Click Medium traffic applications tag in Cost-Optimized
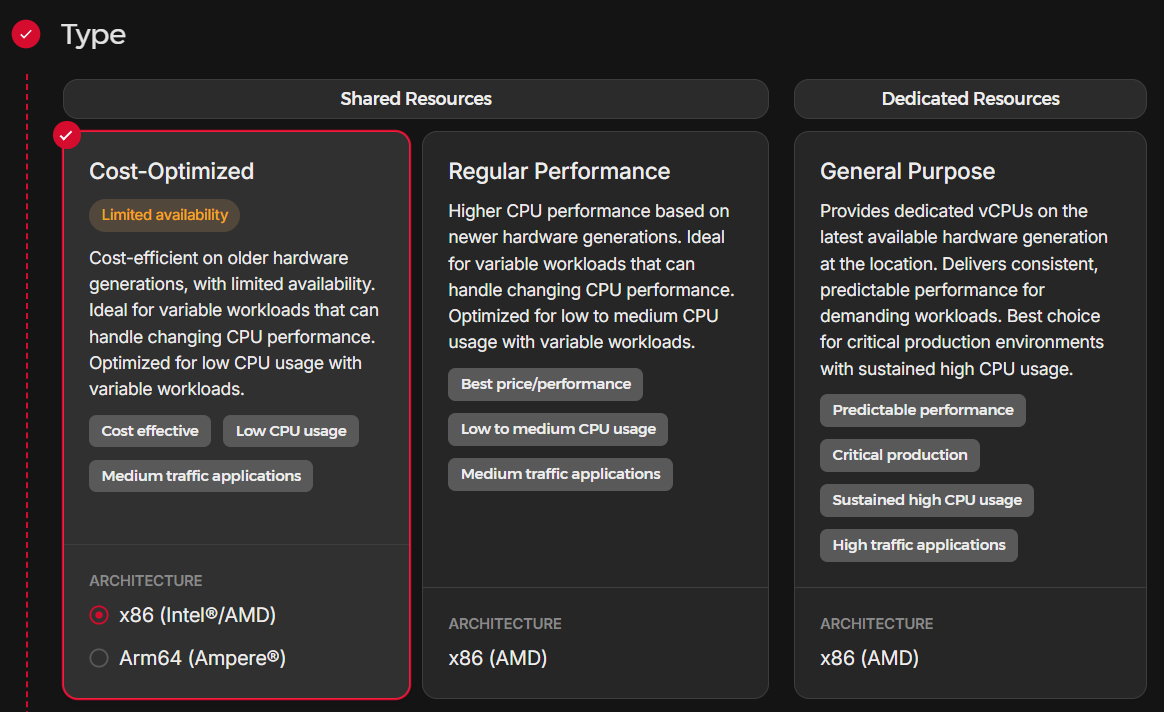Screen dimensions: 1164x712 point(201,476)
